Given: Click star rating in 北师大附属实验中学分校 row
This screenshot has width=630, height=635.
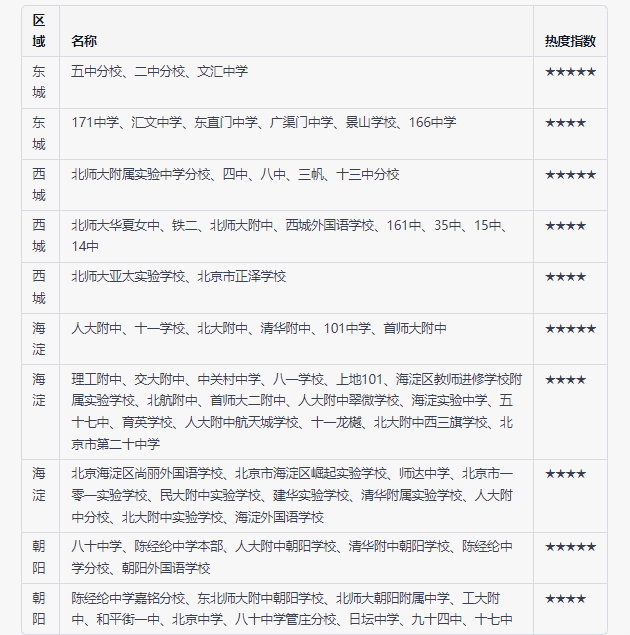Looking at the screenshot, I should pyautogui.click(x=570, y=174).
